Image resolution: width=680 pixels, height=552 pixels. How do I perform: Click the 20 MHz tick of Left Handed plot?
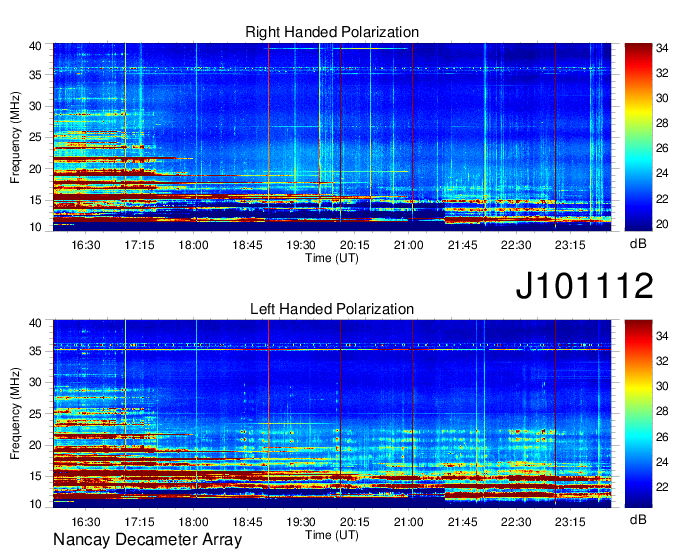(x=36, y=445)
